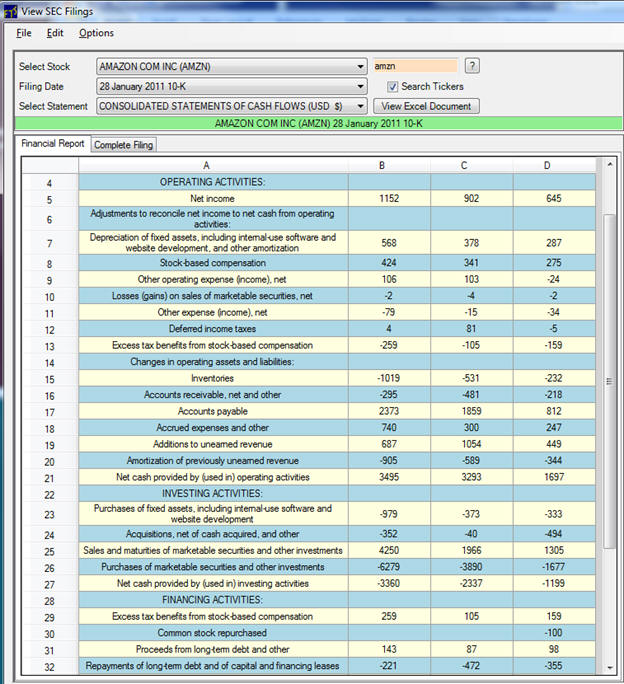
Task: Open the Select Statement dropdown
Action: point(360,106)
